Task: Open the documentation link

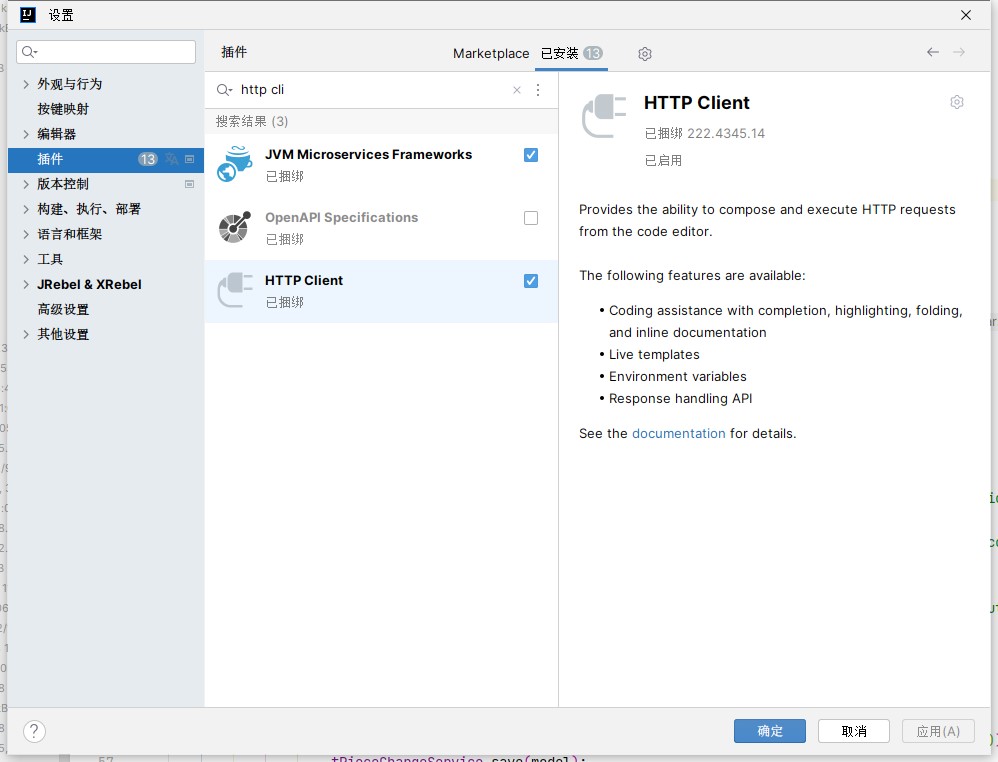Action: coord(678,434)
